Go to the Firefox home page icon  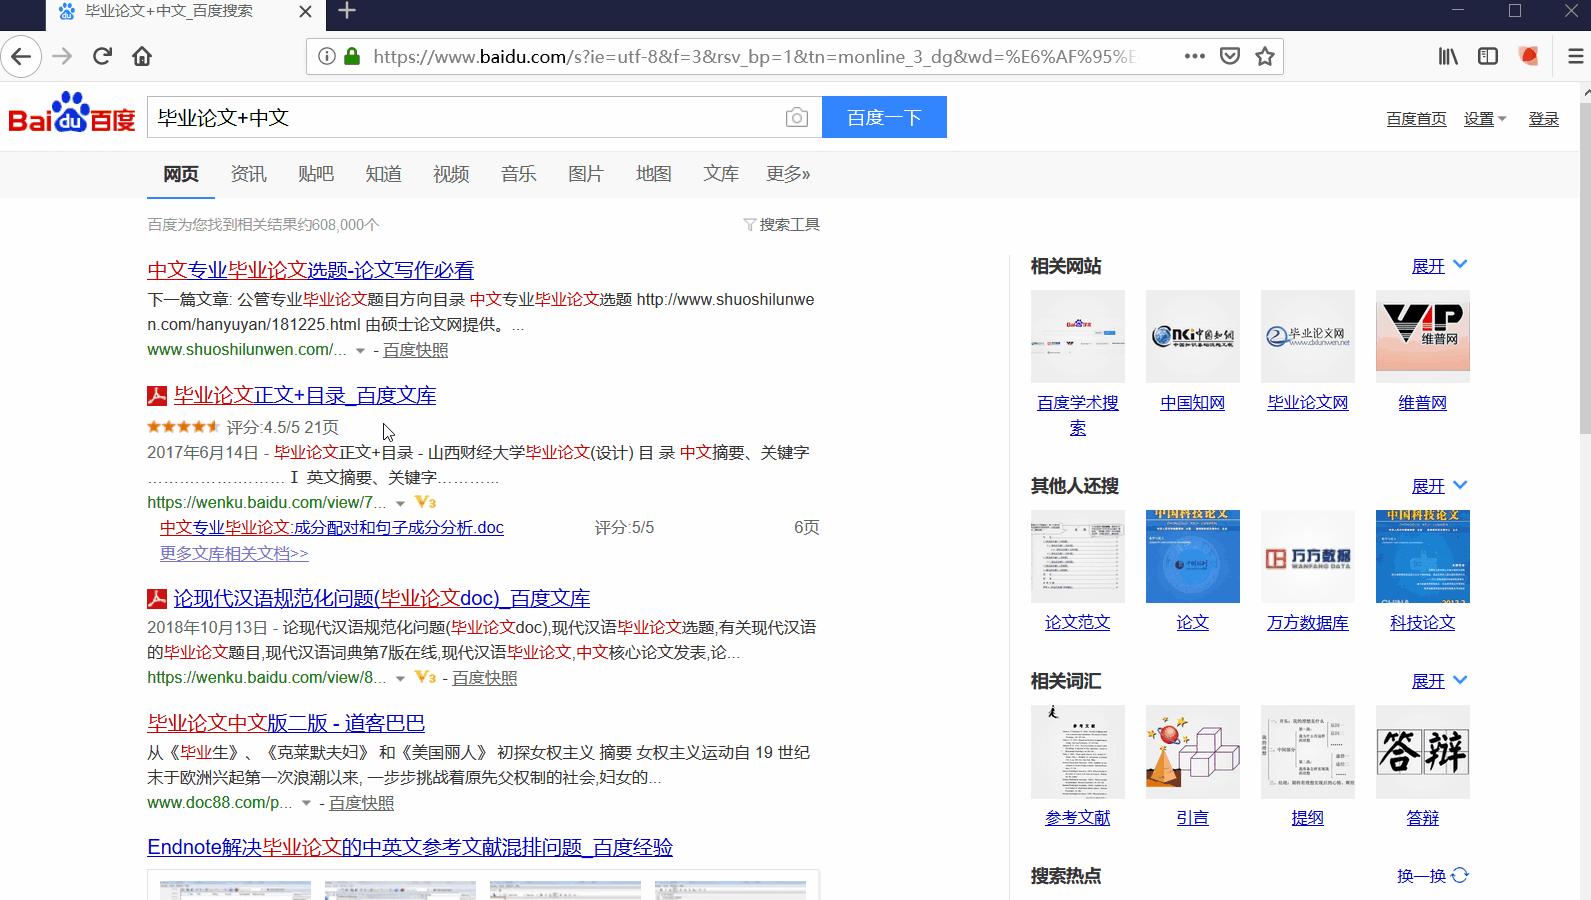142,56
